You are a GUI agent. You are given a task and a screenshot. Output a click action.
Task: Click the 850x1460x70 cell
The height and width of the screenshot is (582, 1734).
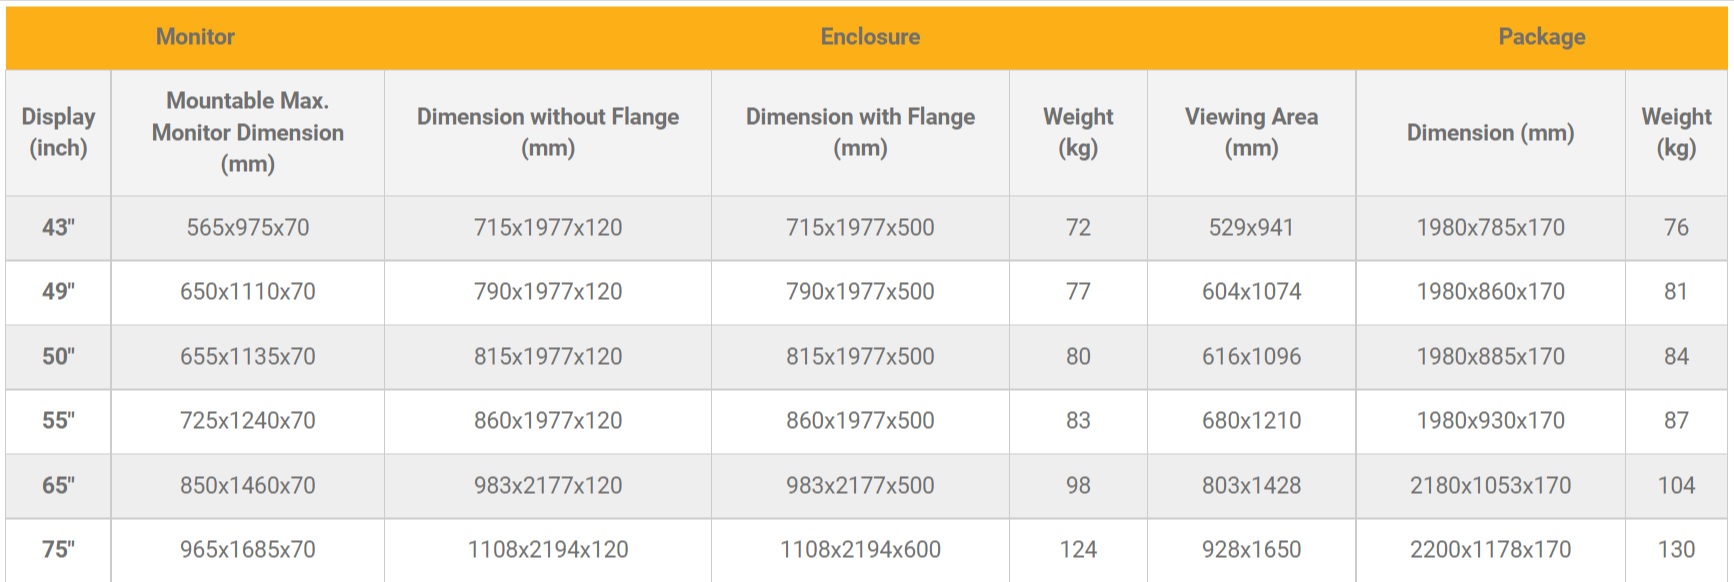247,486
